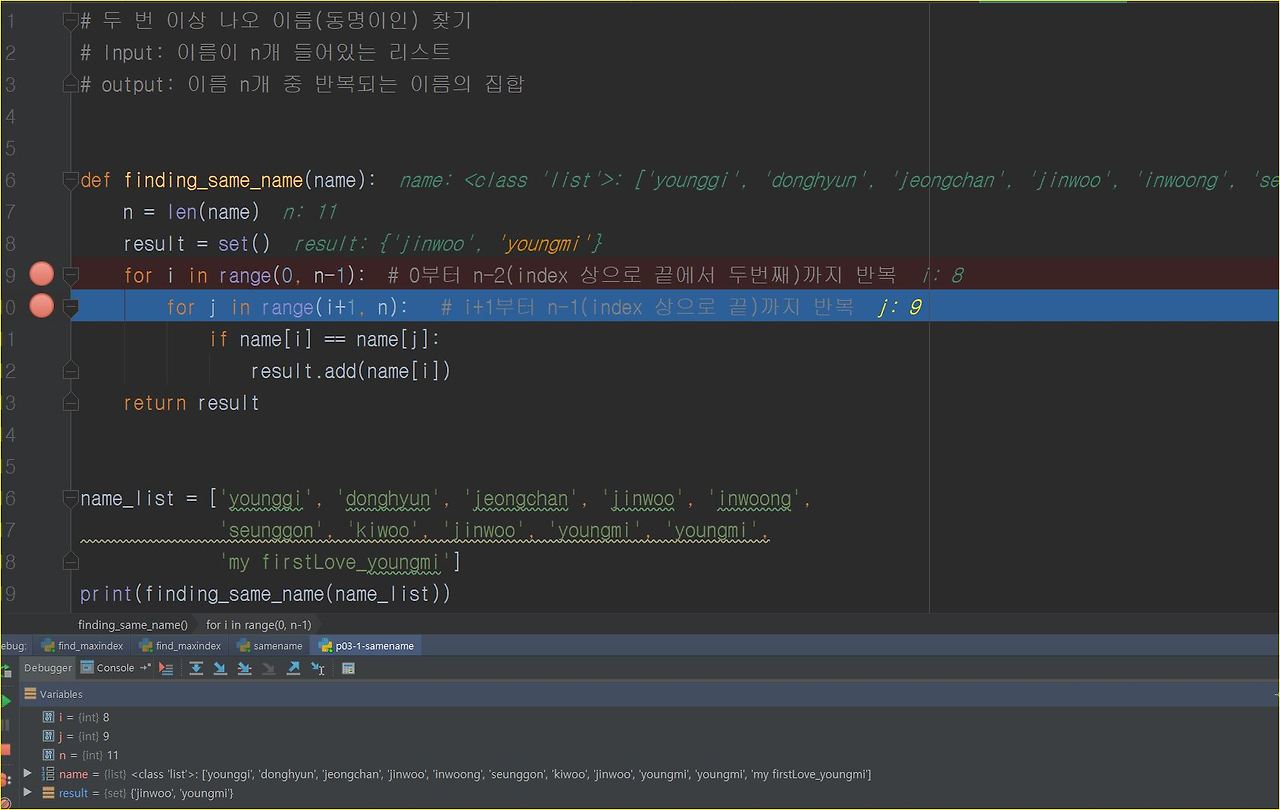The height and width of the screenshot is (810, 1280).
Task: Click the Step Out debug icon
Action: 293,668
